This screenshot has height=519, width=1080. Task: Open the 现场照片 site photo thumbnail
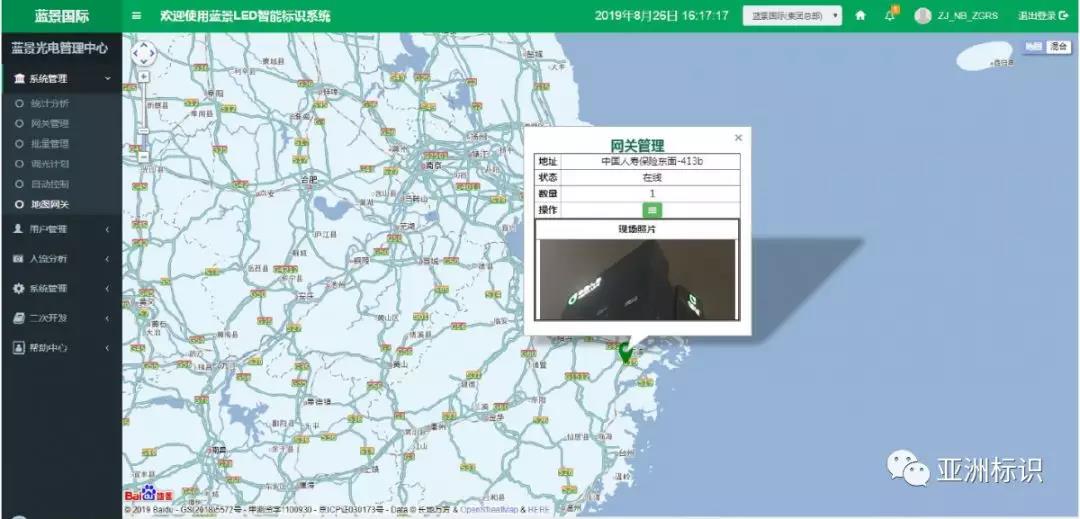coord(637,279)
